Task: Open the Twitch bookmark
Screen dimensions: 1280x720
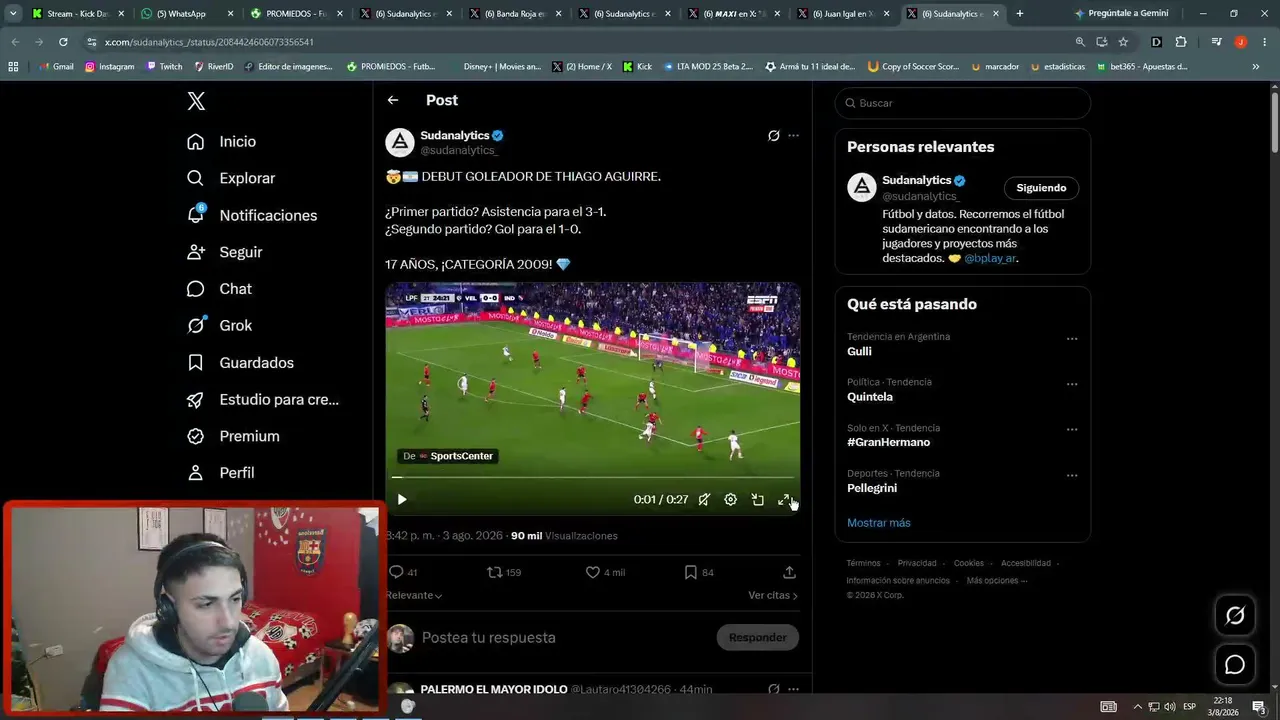Action: click(x=164, y=67)
